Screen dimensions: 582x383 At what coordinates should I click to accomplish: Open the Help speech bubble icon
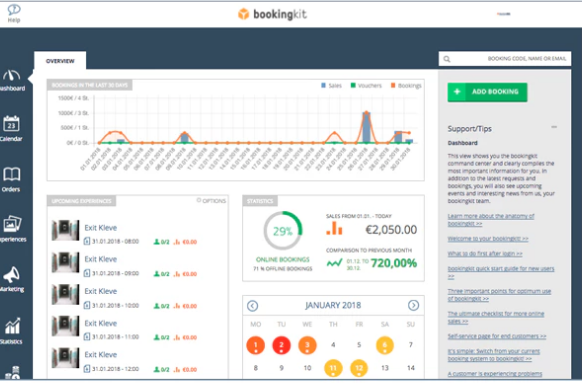tap(14, 10)
